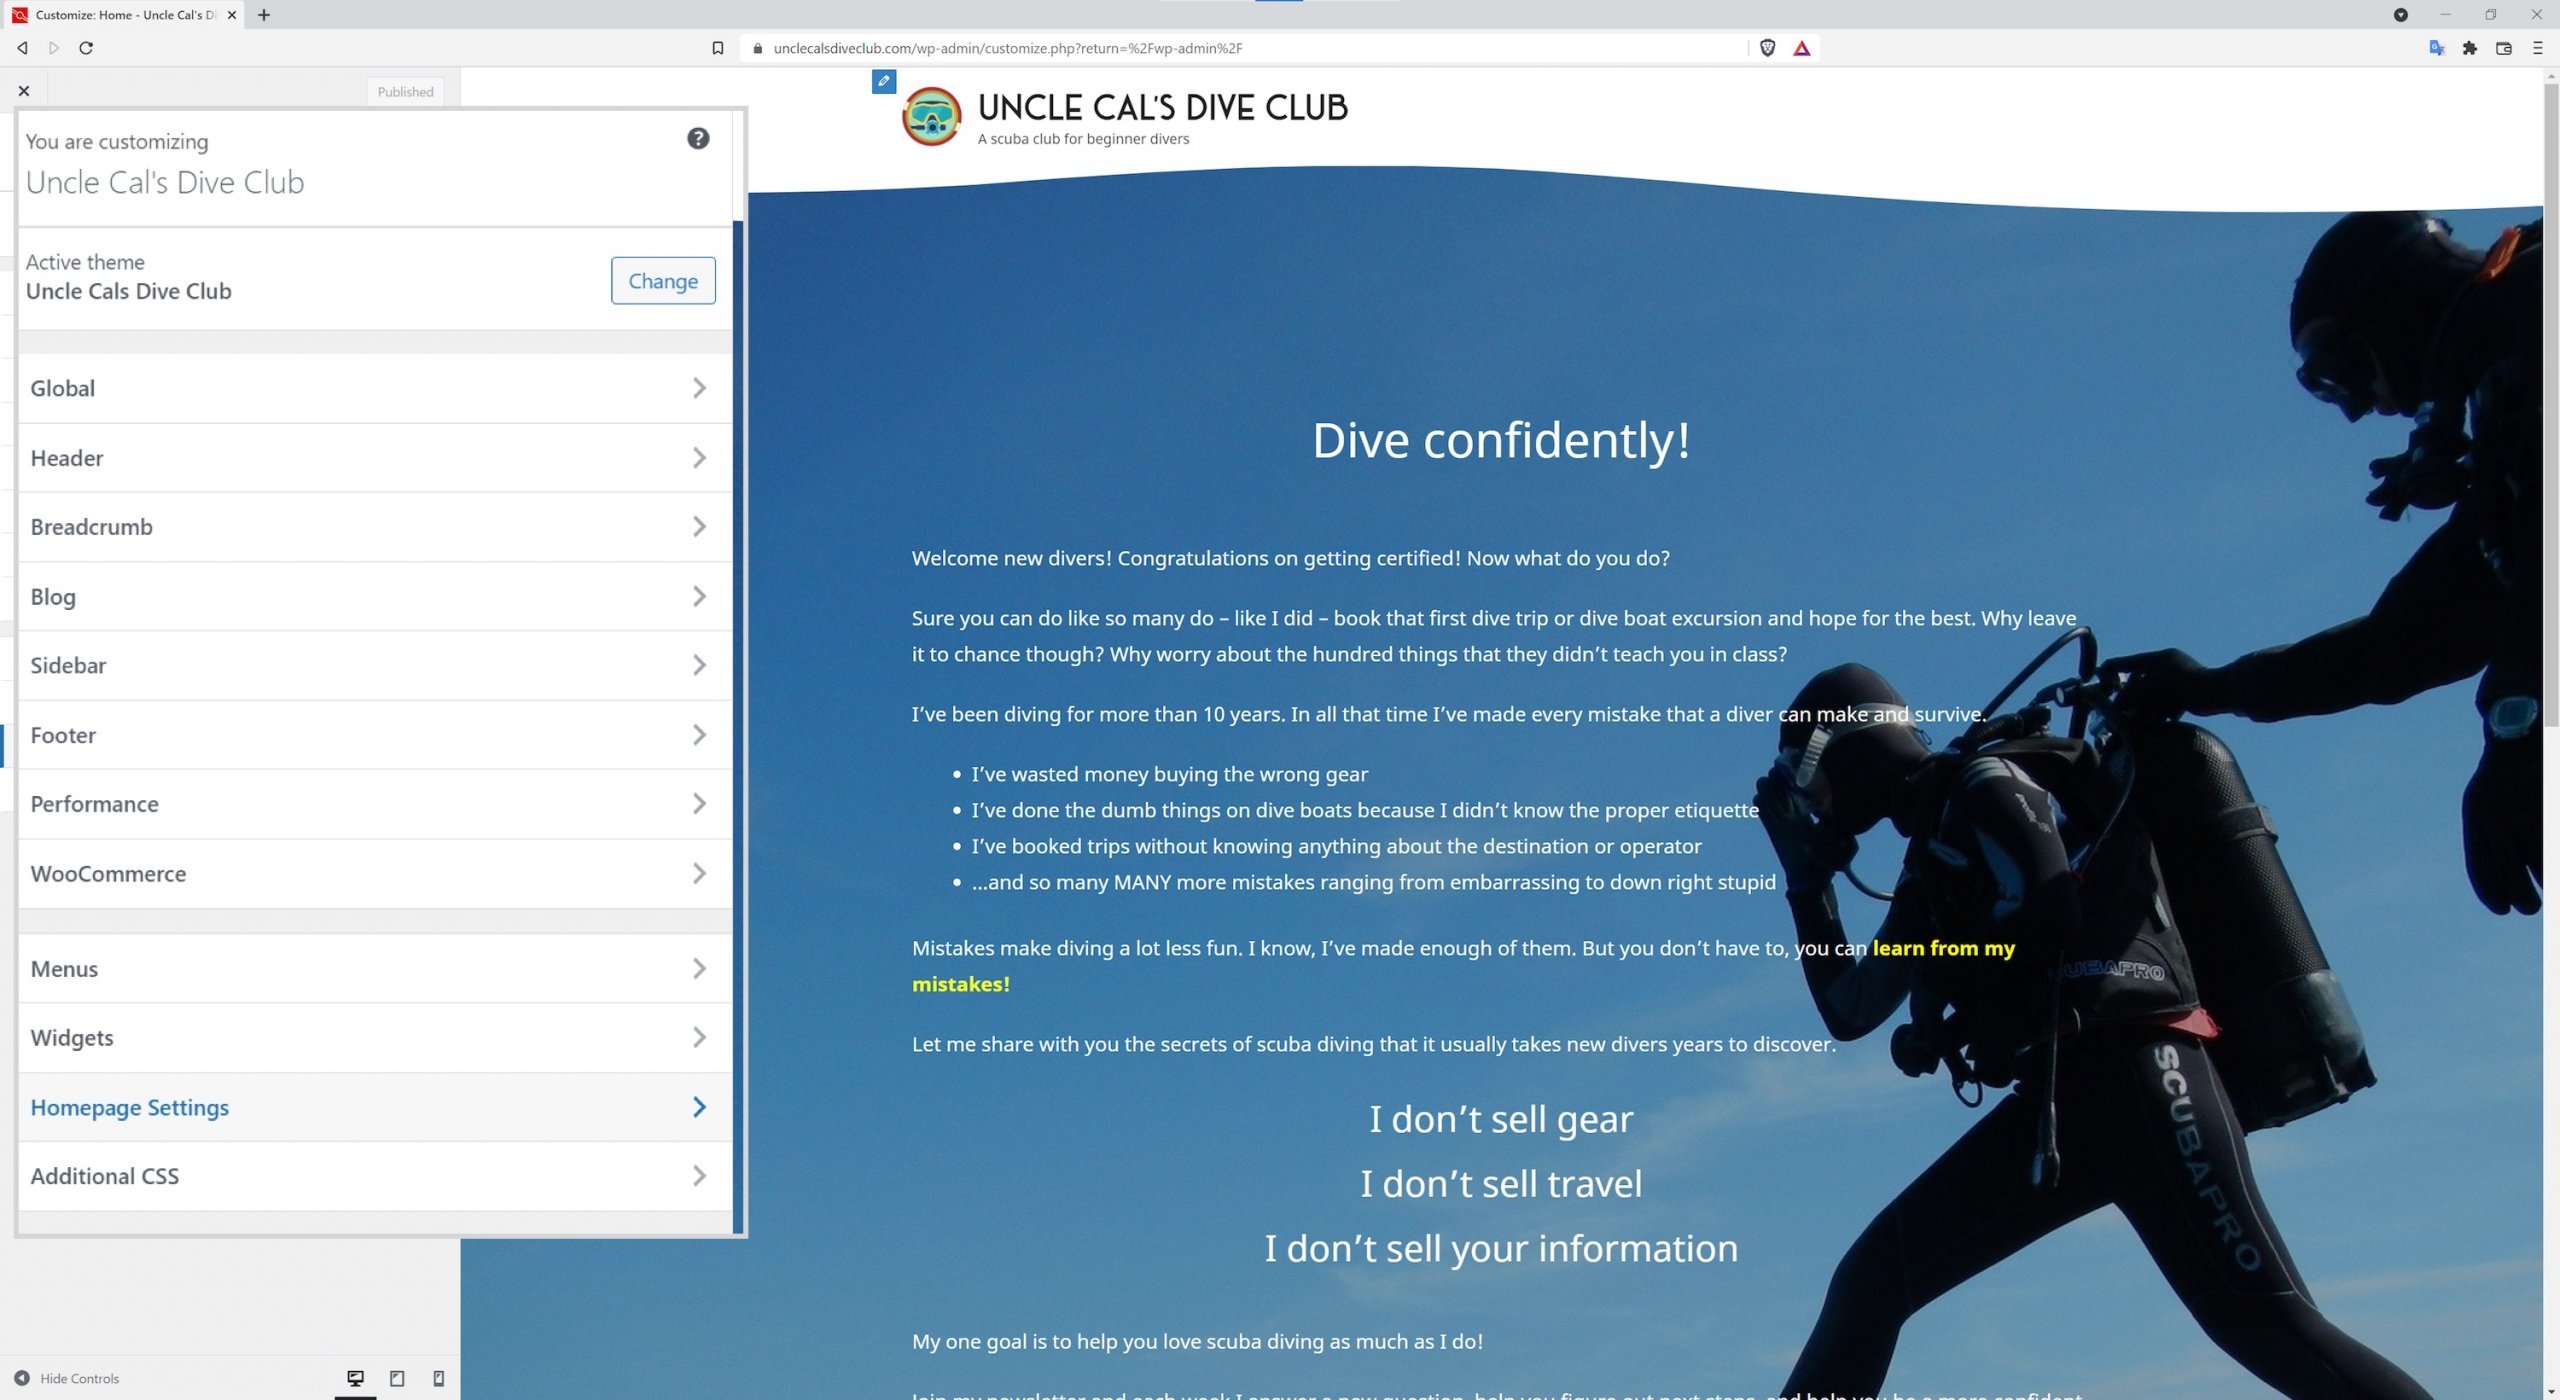Open a new browser tab with plus icon
2560x1400 pixels.
pyautogui.click(x=264, y=15)
